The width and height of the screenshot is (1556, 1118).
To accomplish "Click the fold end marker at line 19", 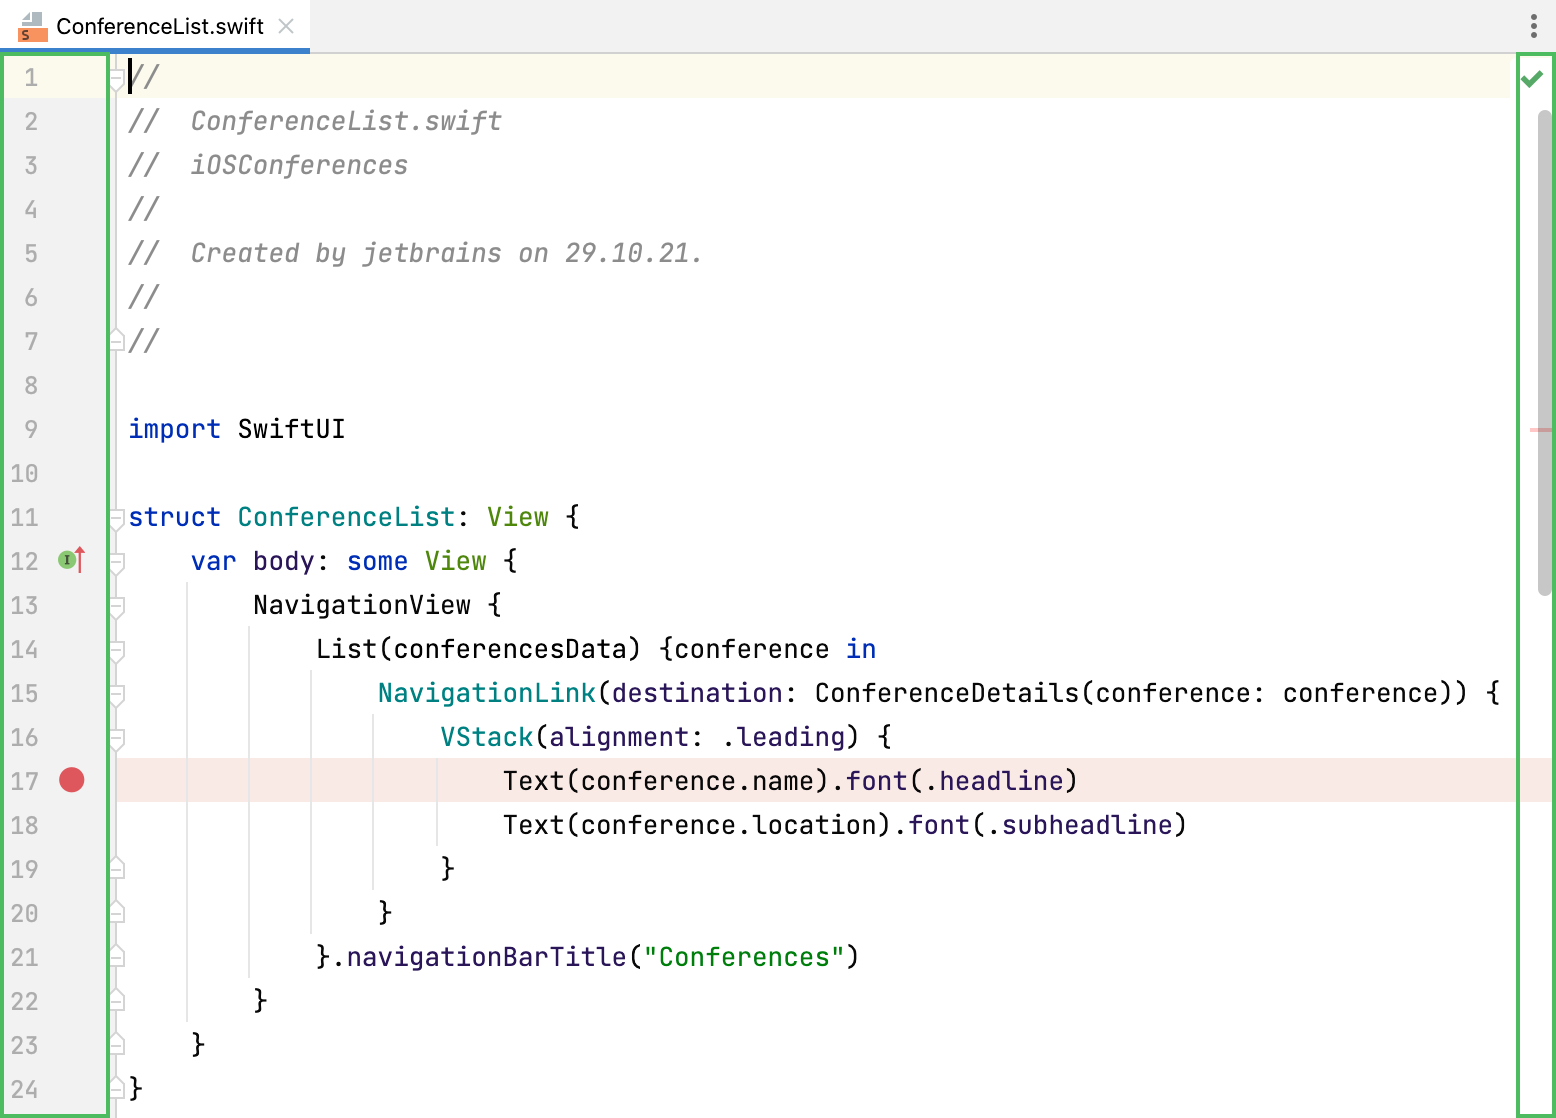I will pos(117,868).
